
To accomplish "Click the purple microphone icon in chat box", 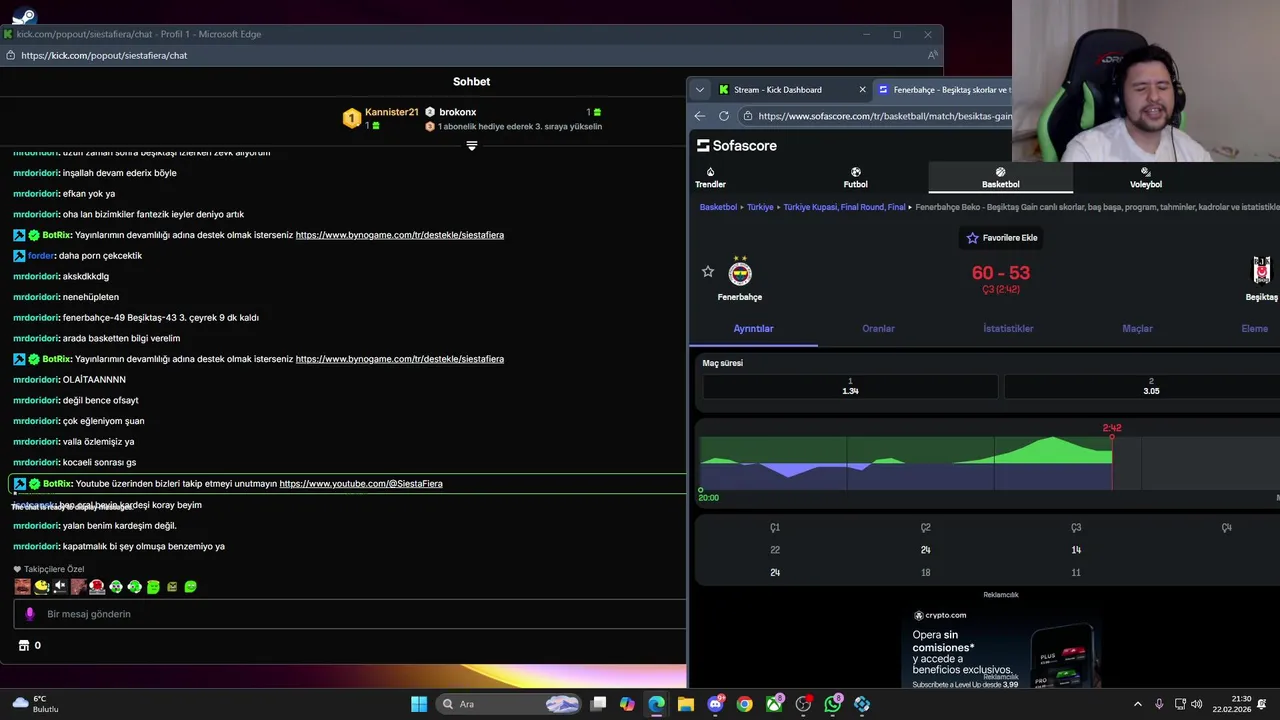I will click(29, 614).
